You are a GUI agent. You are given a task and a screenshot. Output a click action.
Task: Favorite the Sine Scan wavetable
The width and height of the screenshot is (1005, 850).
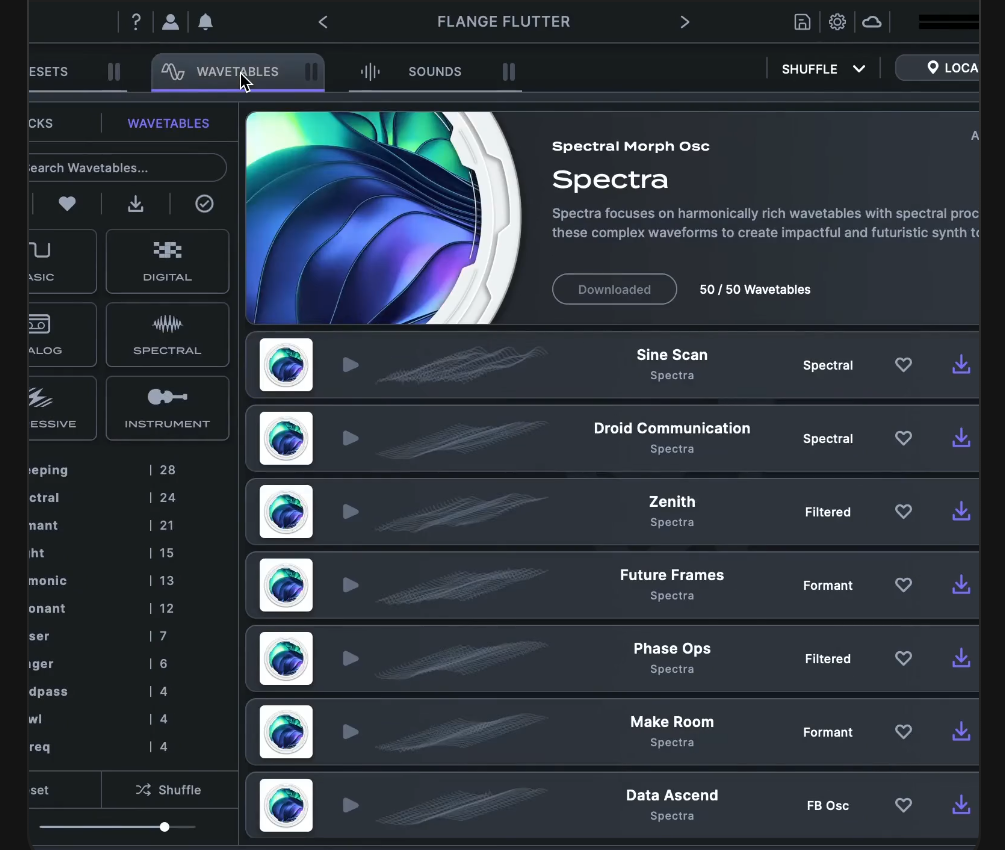tap(903, 365)
